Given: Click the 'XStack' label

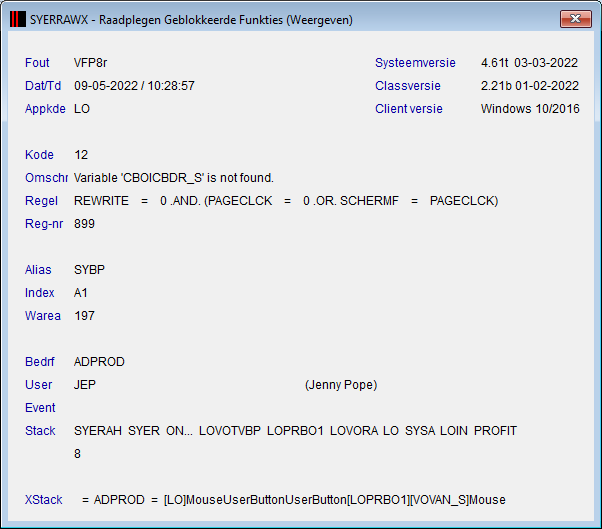Looking at the screenshot, I should click(44, 500).
